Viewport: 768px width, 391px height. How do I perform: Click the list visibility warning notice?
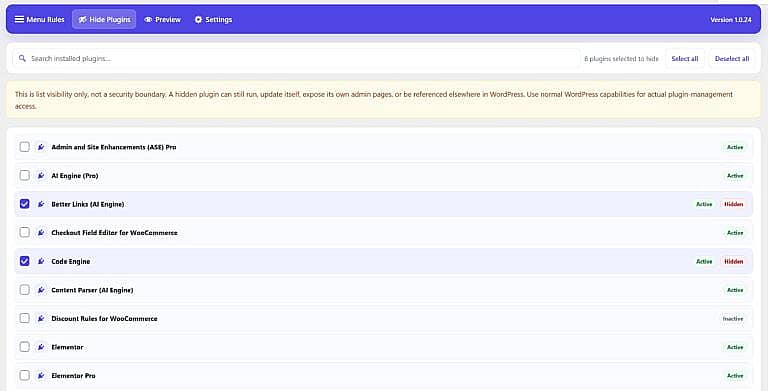click(x=384, y=100)
